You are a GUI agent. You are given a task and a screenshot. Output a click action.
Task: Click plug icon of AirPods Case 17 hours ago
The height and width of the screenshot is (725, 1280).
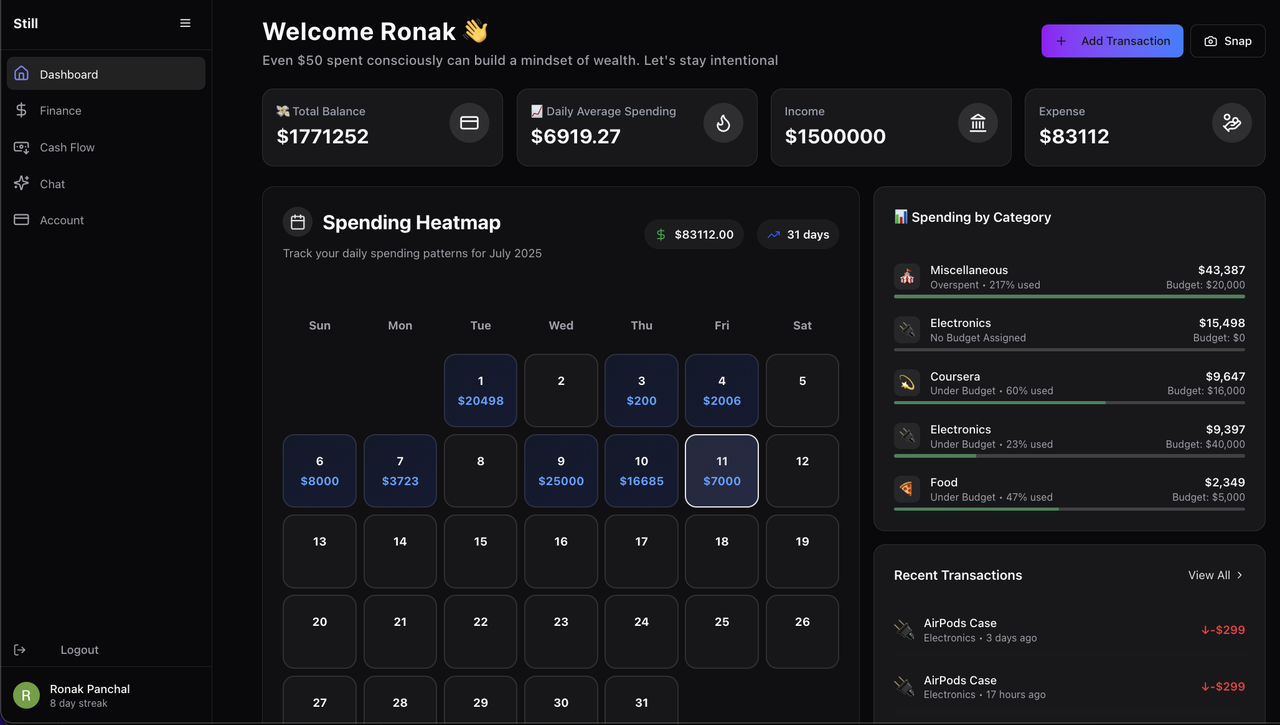[904, 686]
